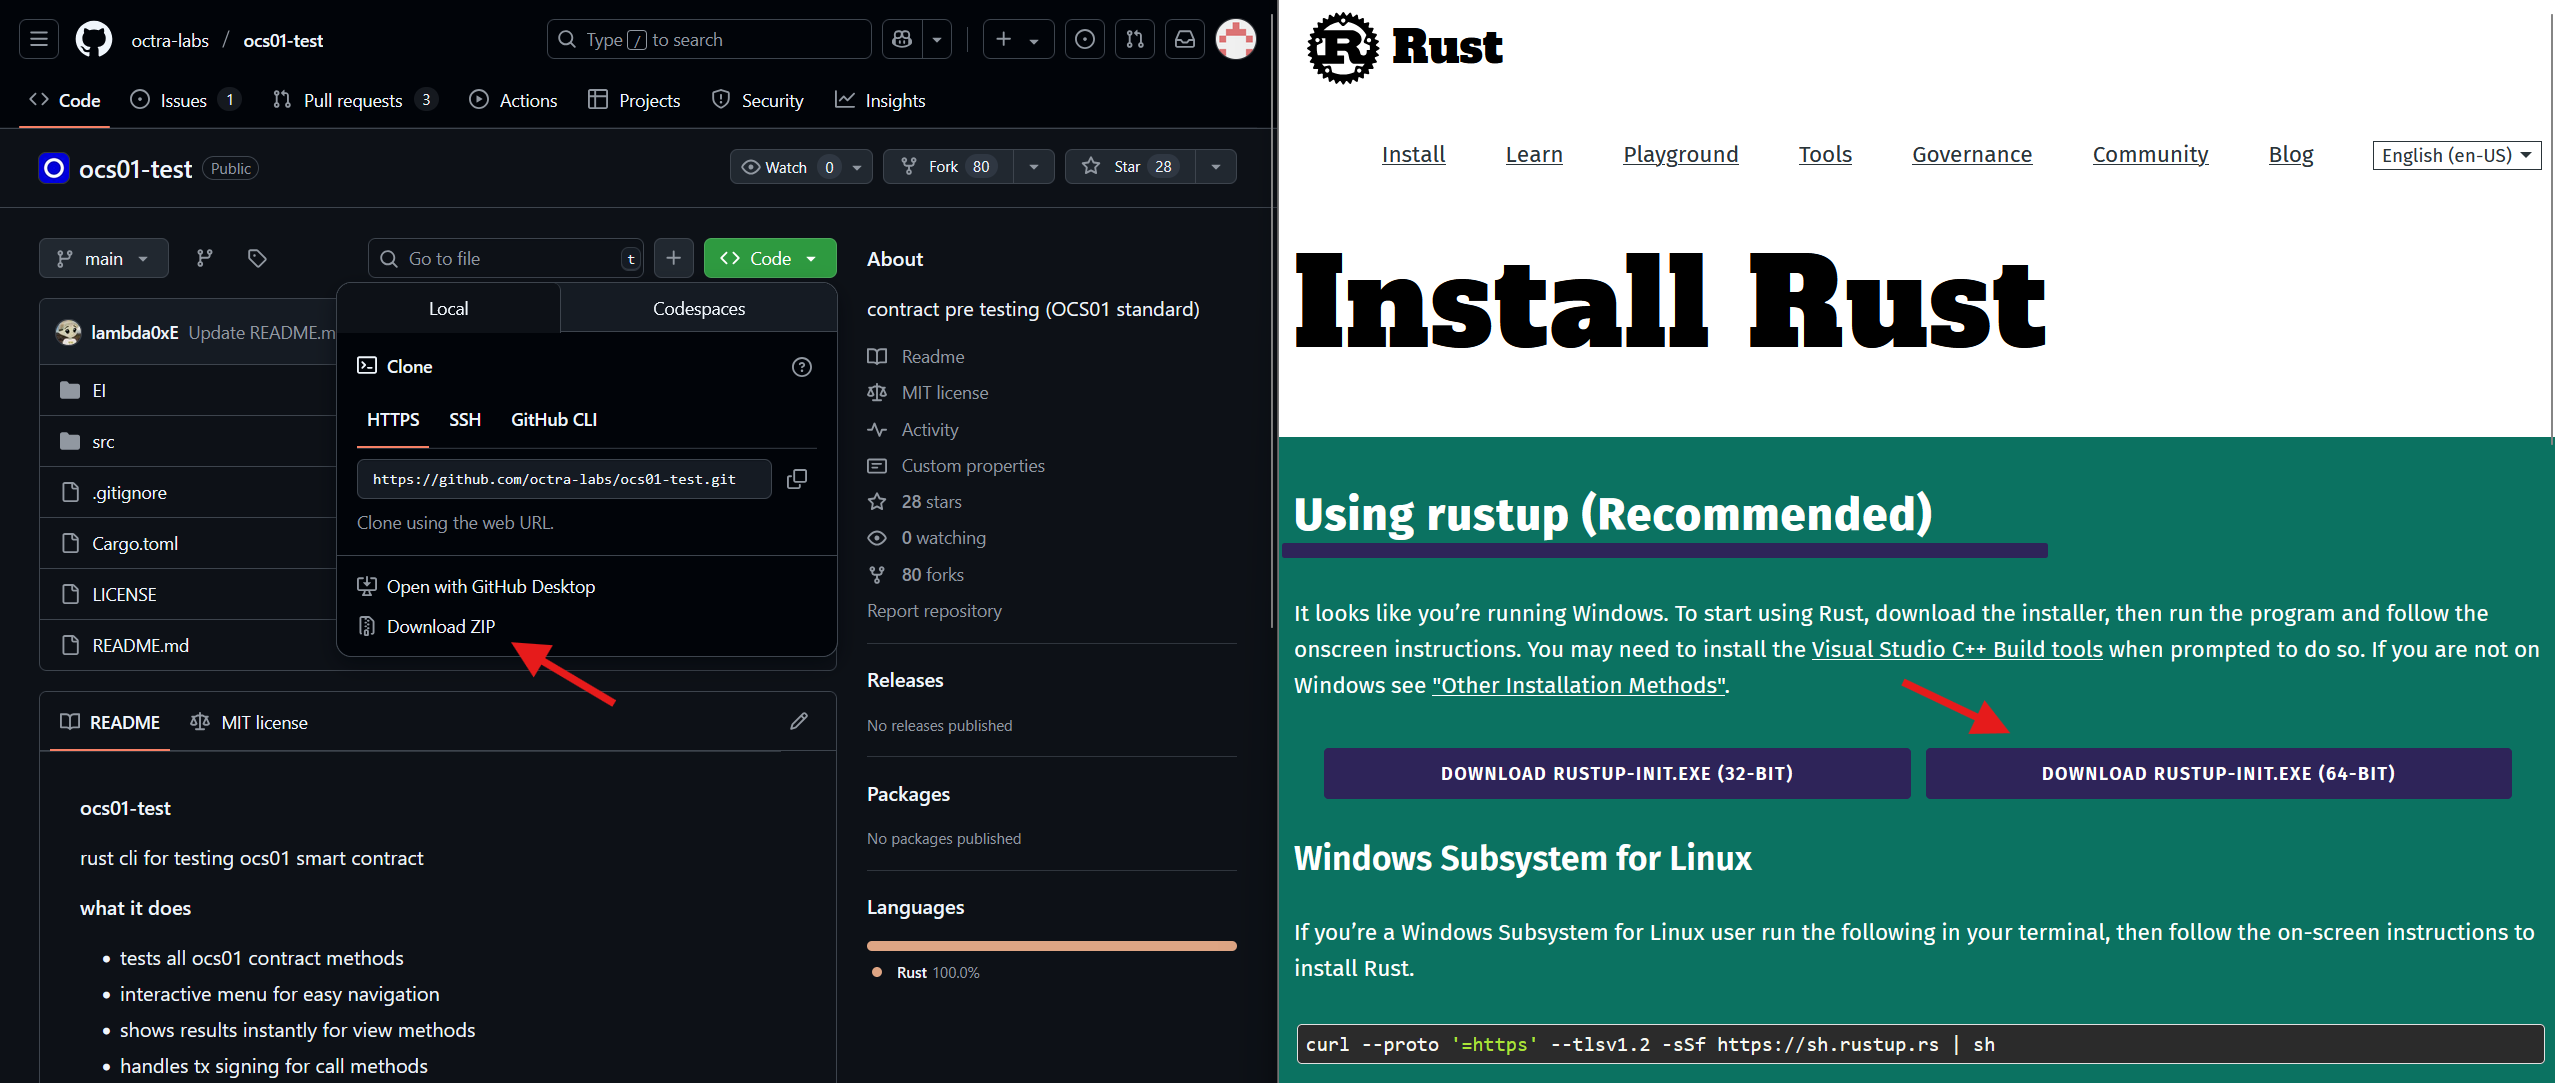Click the Go to file search field
Image resolution: width=2555 pixels, height=1083 pixels.
click(x=506, y=258)
